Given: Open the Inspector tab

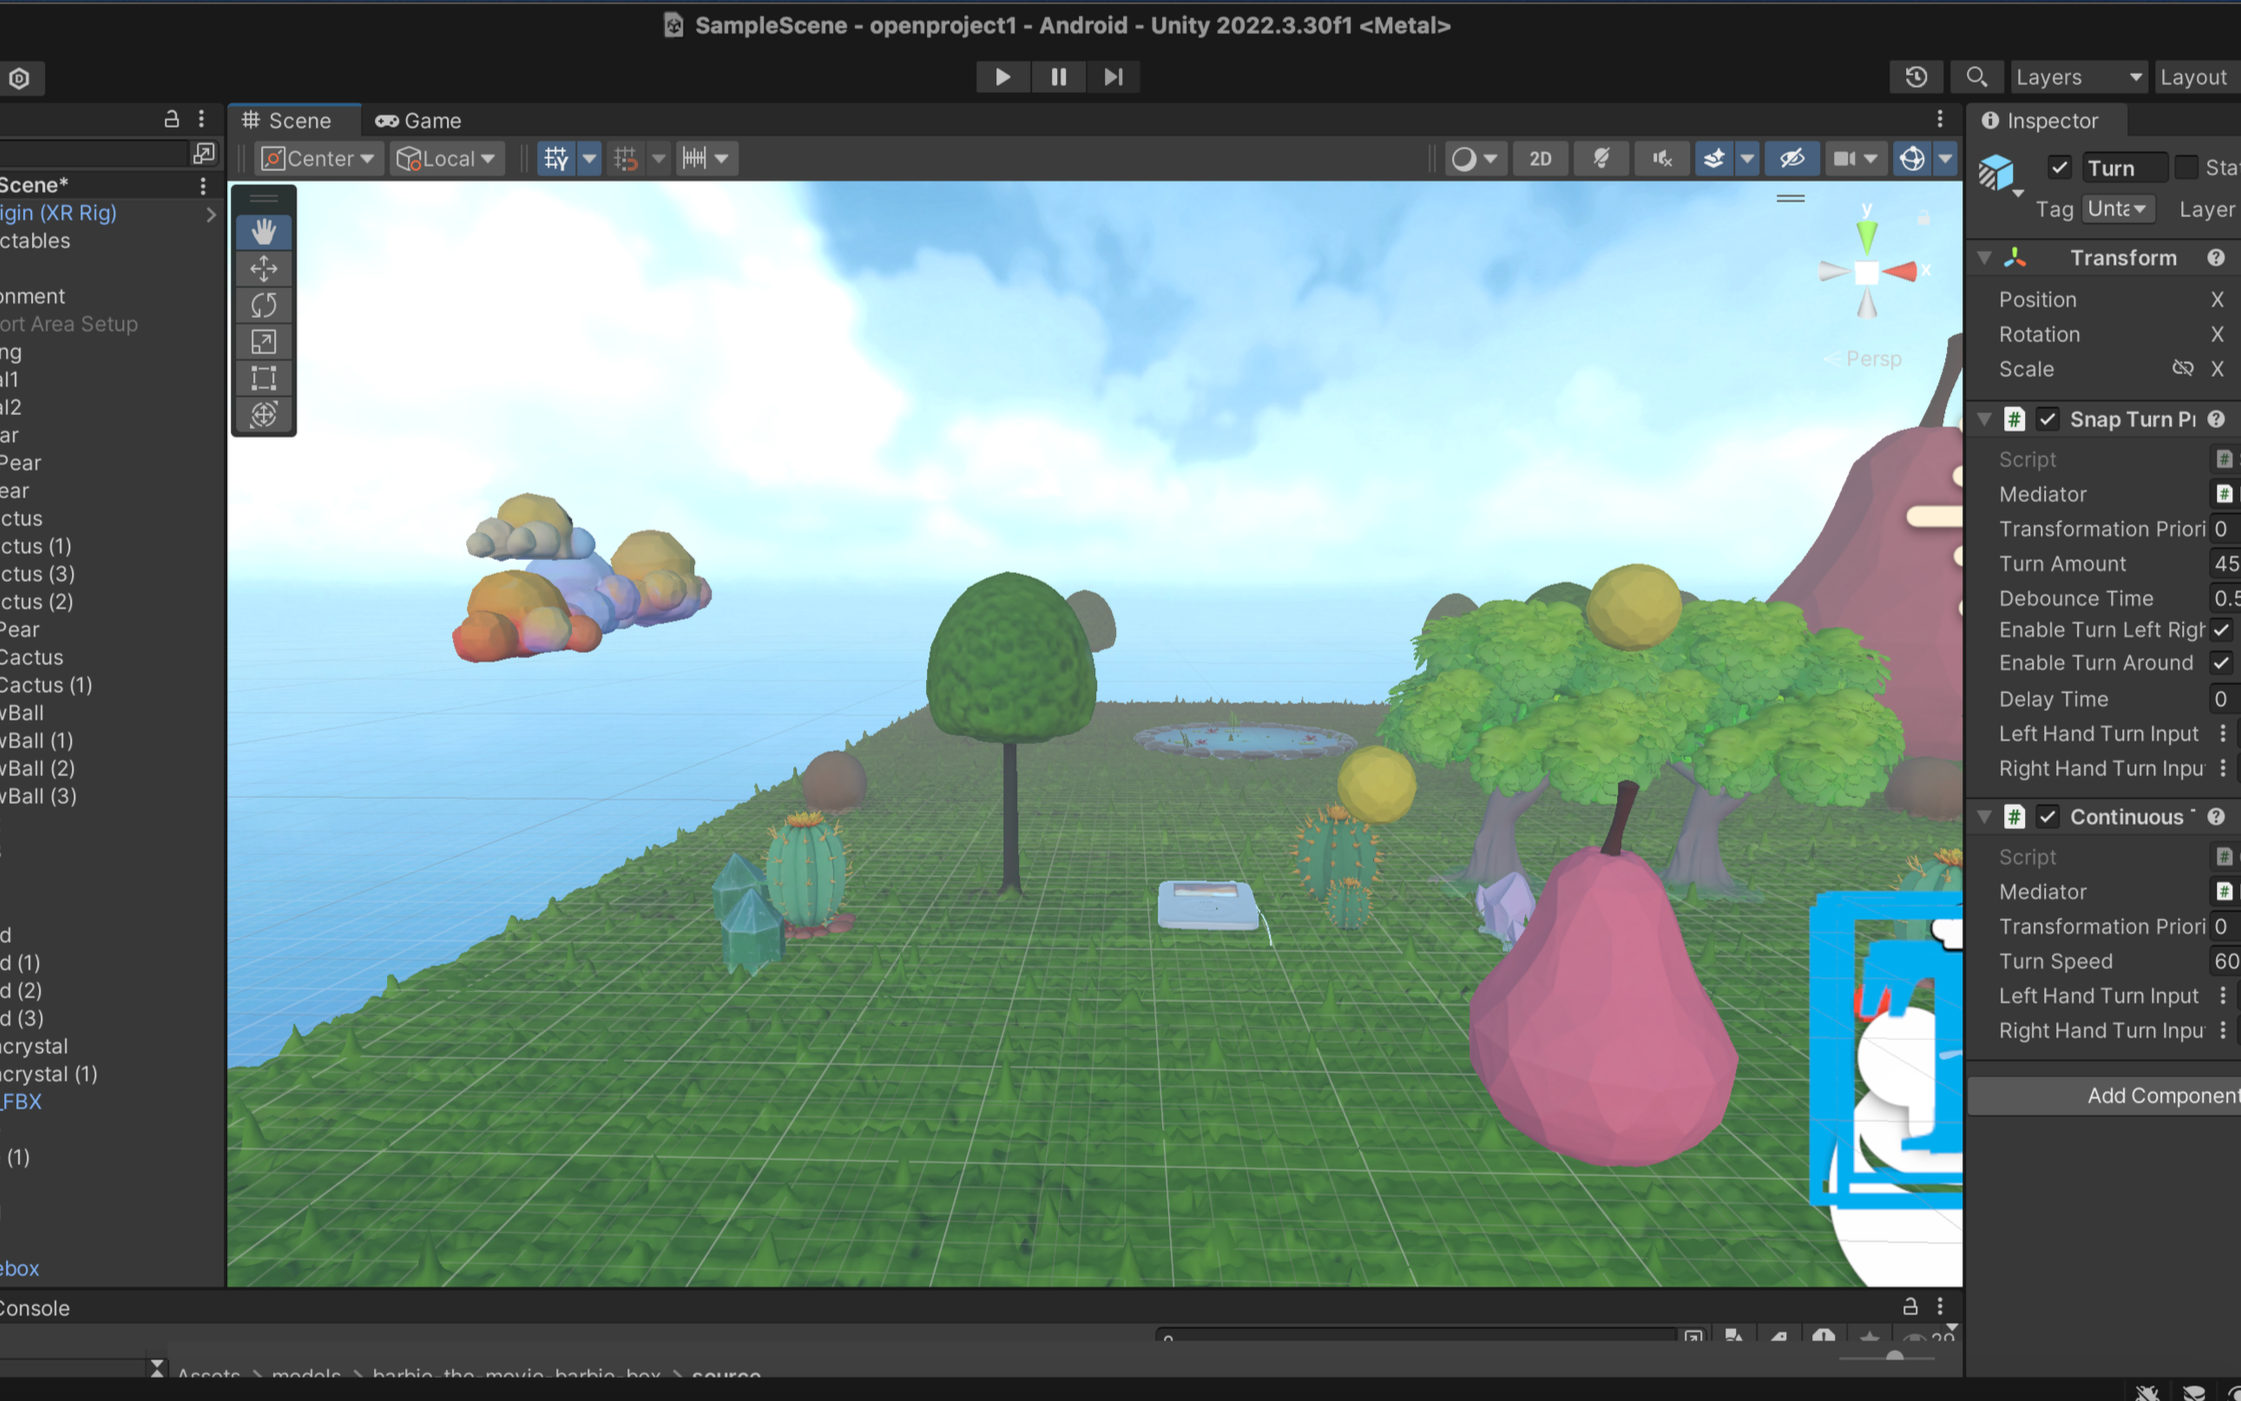Looking at the screenshot, I should tap(2040, 120).
